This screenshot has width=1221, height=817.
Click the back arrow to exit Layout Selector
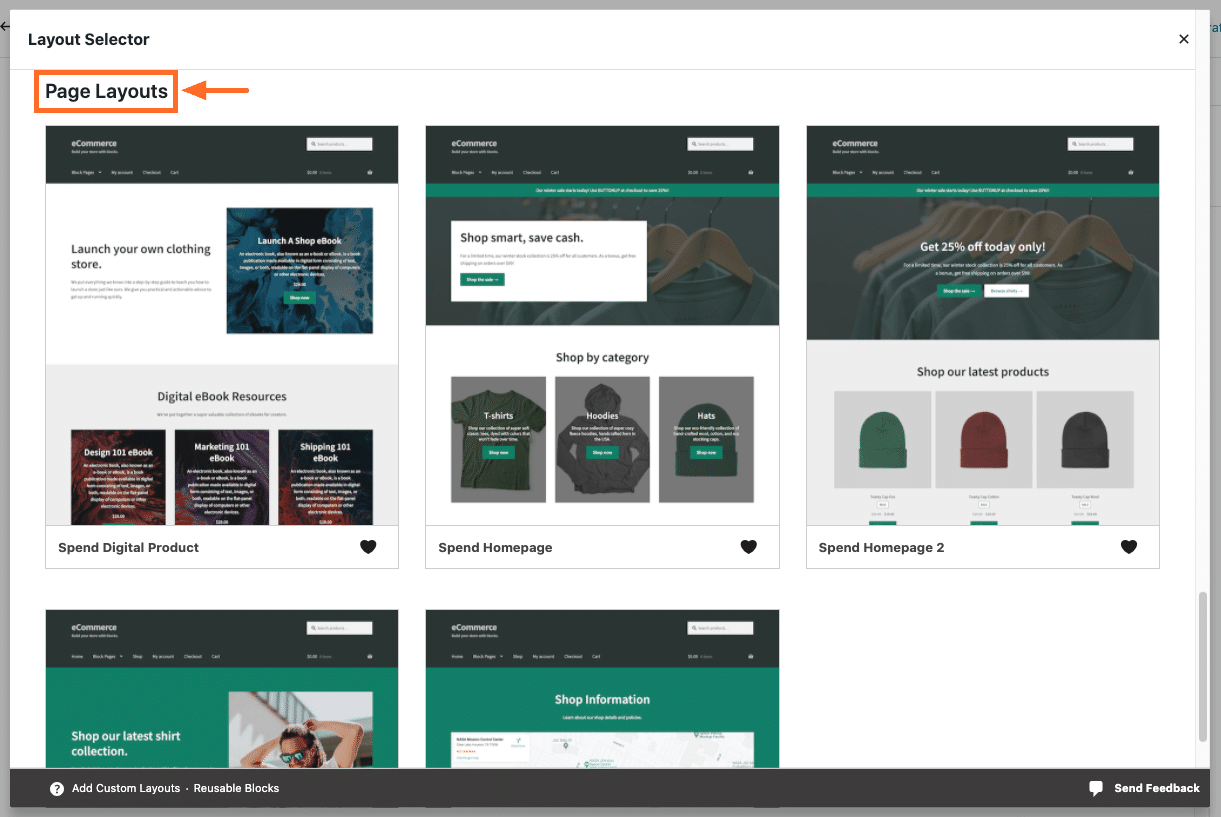pos(7,26)
